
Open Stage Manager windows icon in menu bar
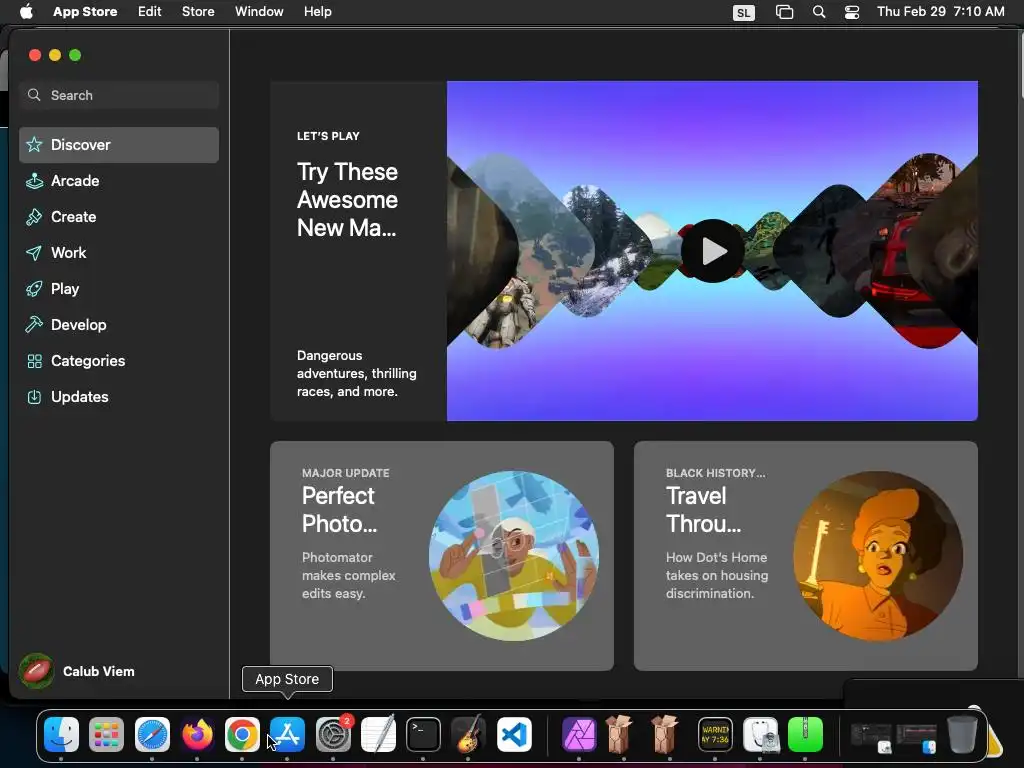[x=784, y=12]
